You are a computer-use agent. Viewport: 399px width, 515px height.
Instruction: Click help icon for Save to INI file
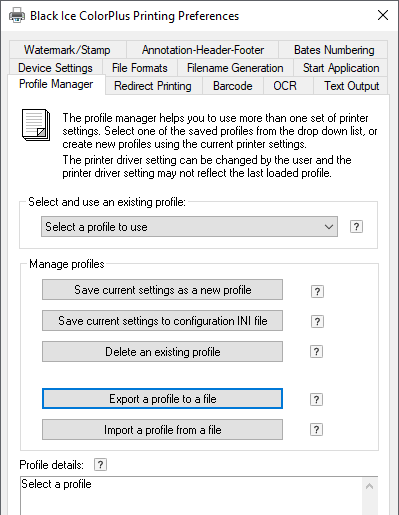click(317, 322)
